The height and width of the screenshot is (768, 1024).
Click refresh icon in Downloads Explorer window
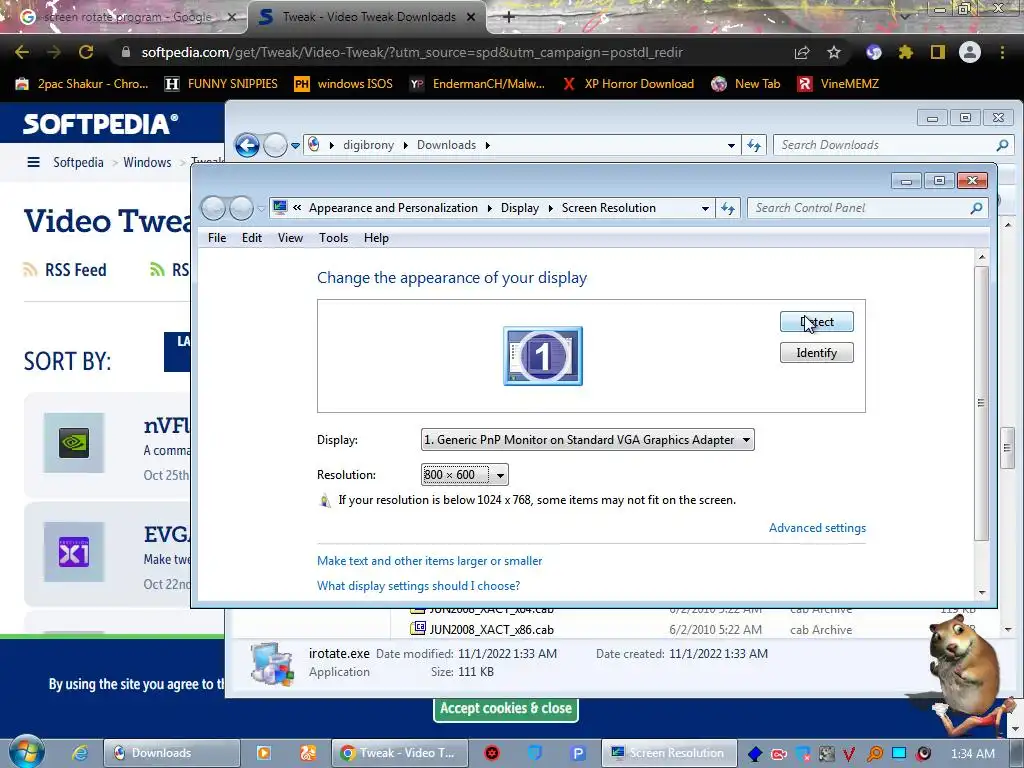tap(754, 146)
